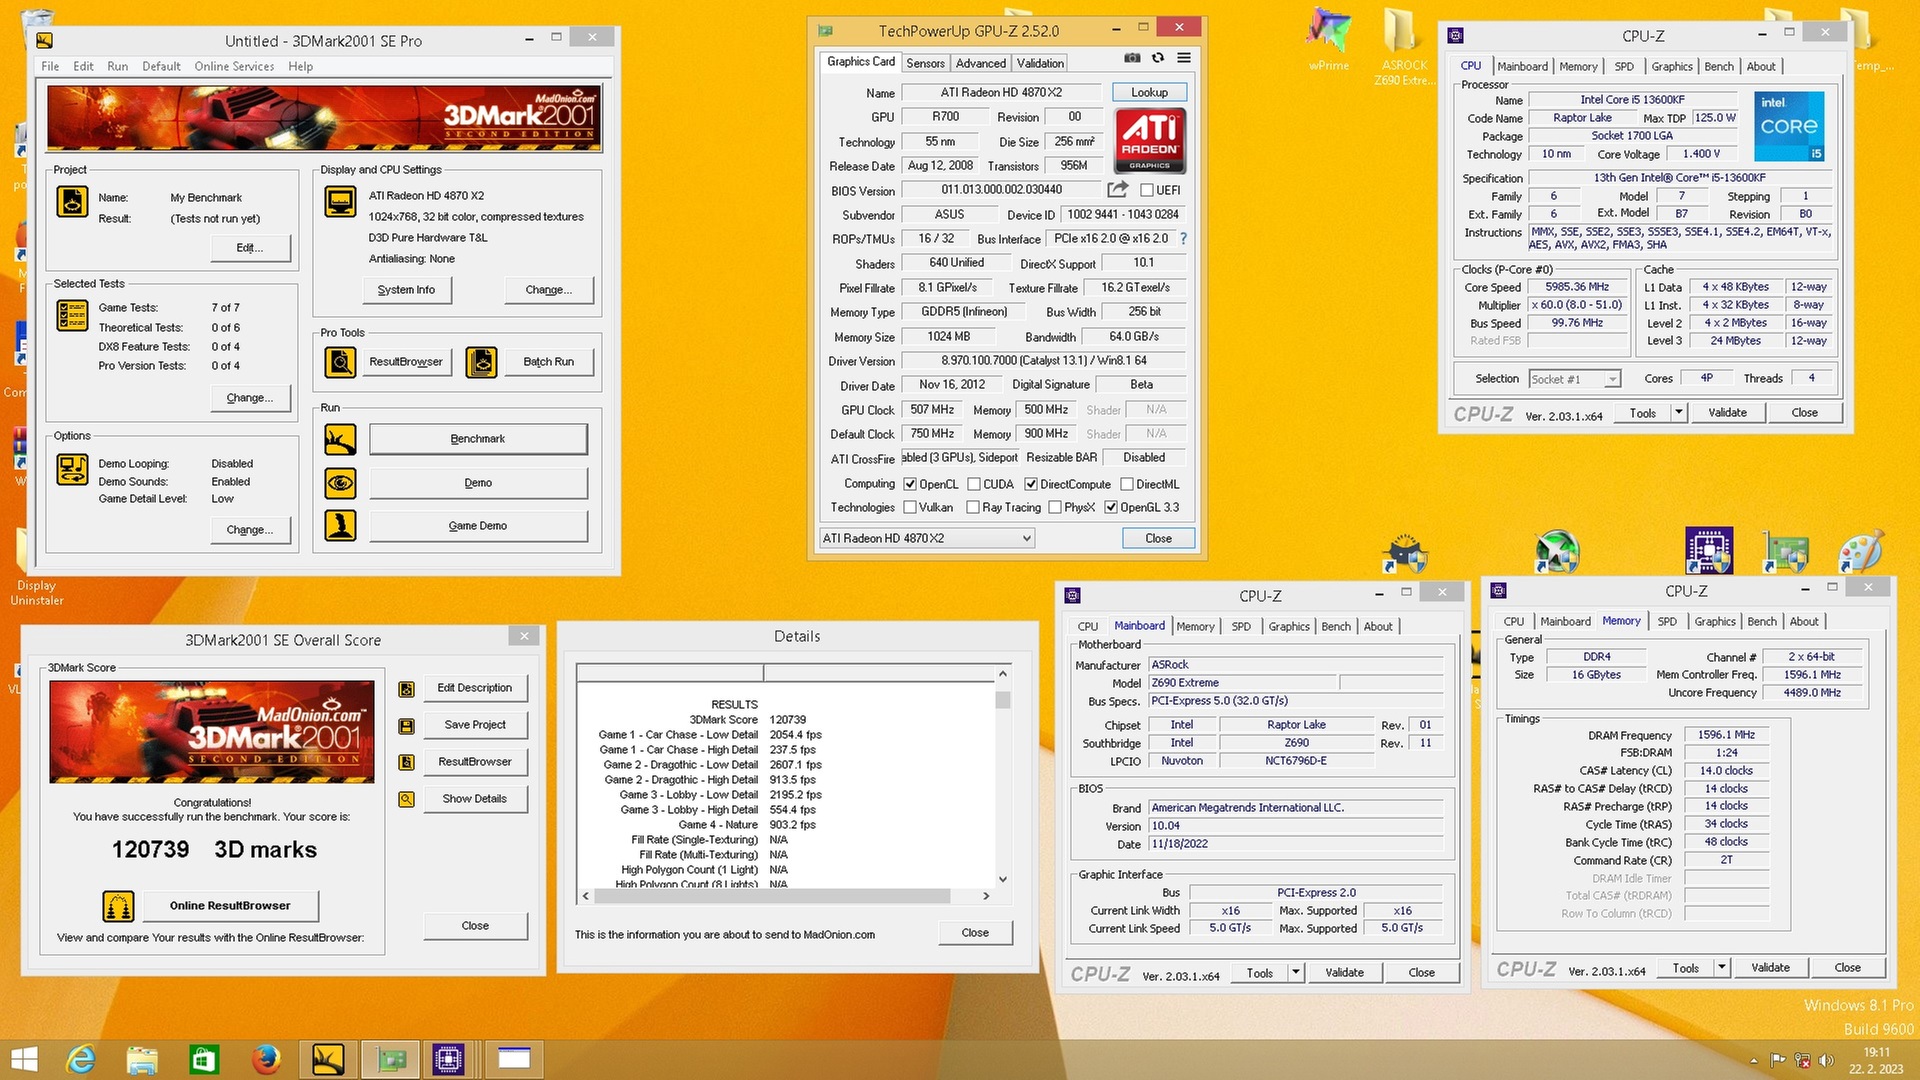This screenshot has width=1920, height=1080.
Task: Toggle the PhysX checkbox
Action: (x=1055, y=507)
